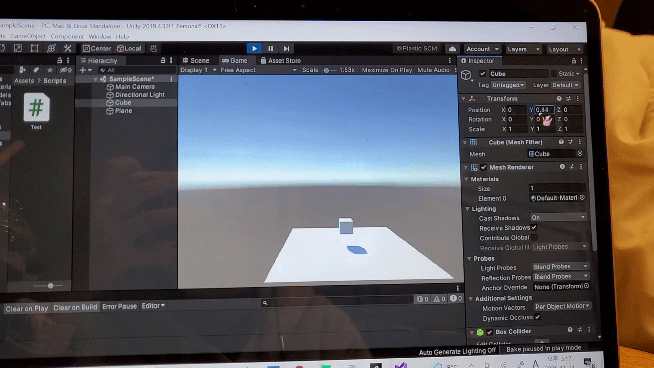This screenshot has width=654, height=368.
Task: Click Maximize On Play button
Action: click(387, 70)
